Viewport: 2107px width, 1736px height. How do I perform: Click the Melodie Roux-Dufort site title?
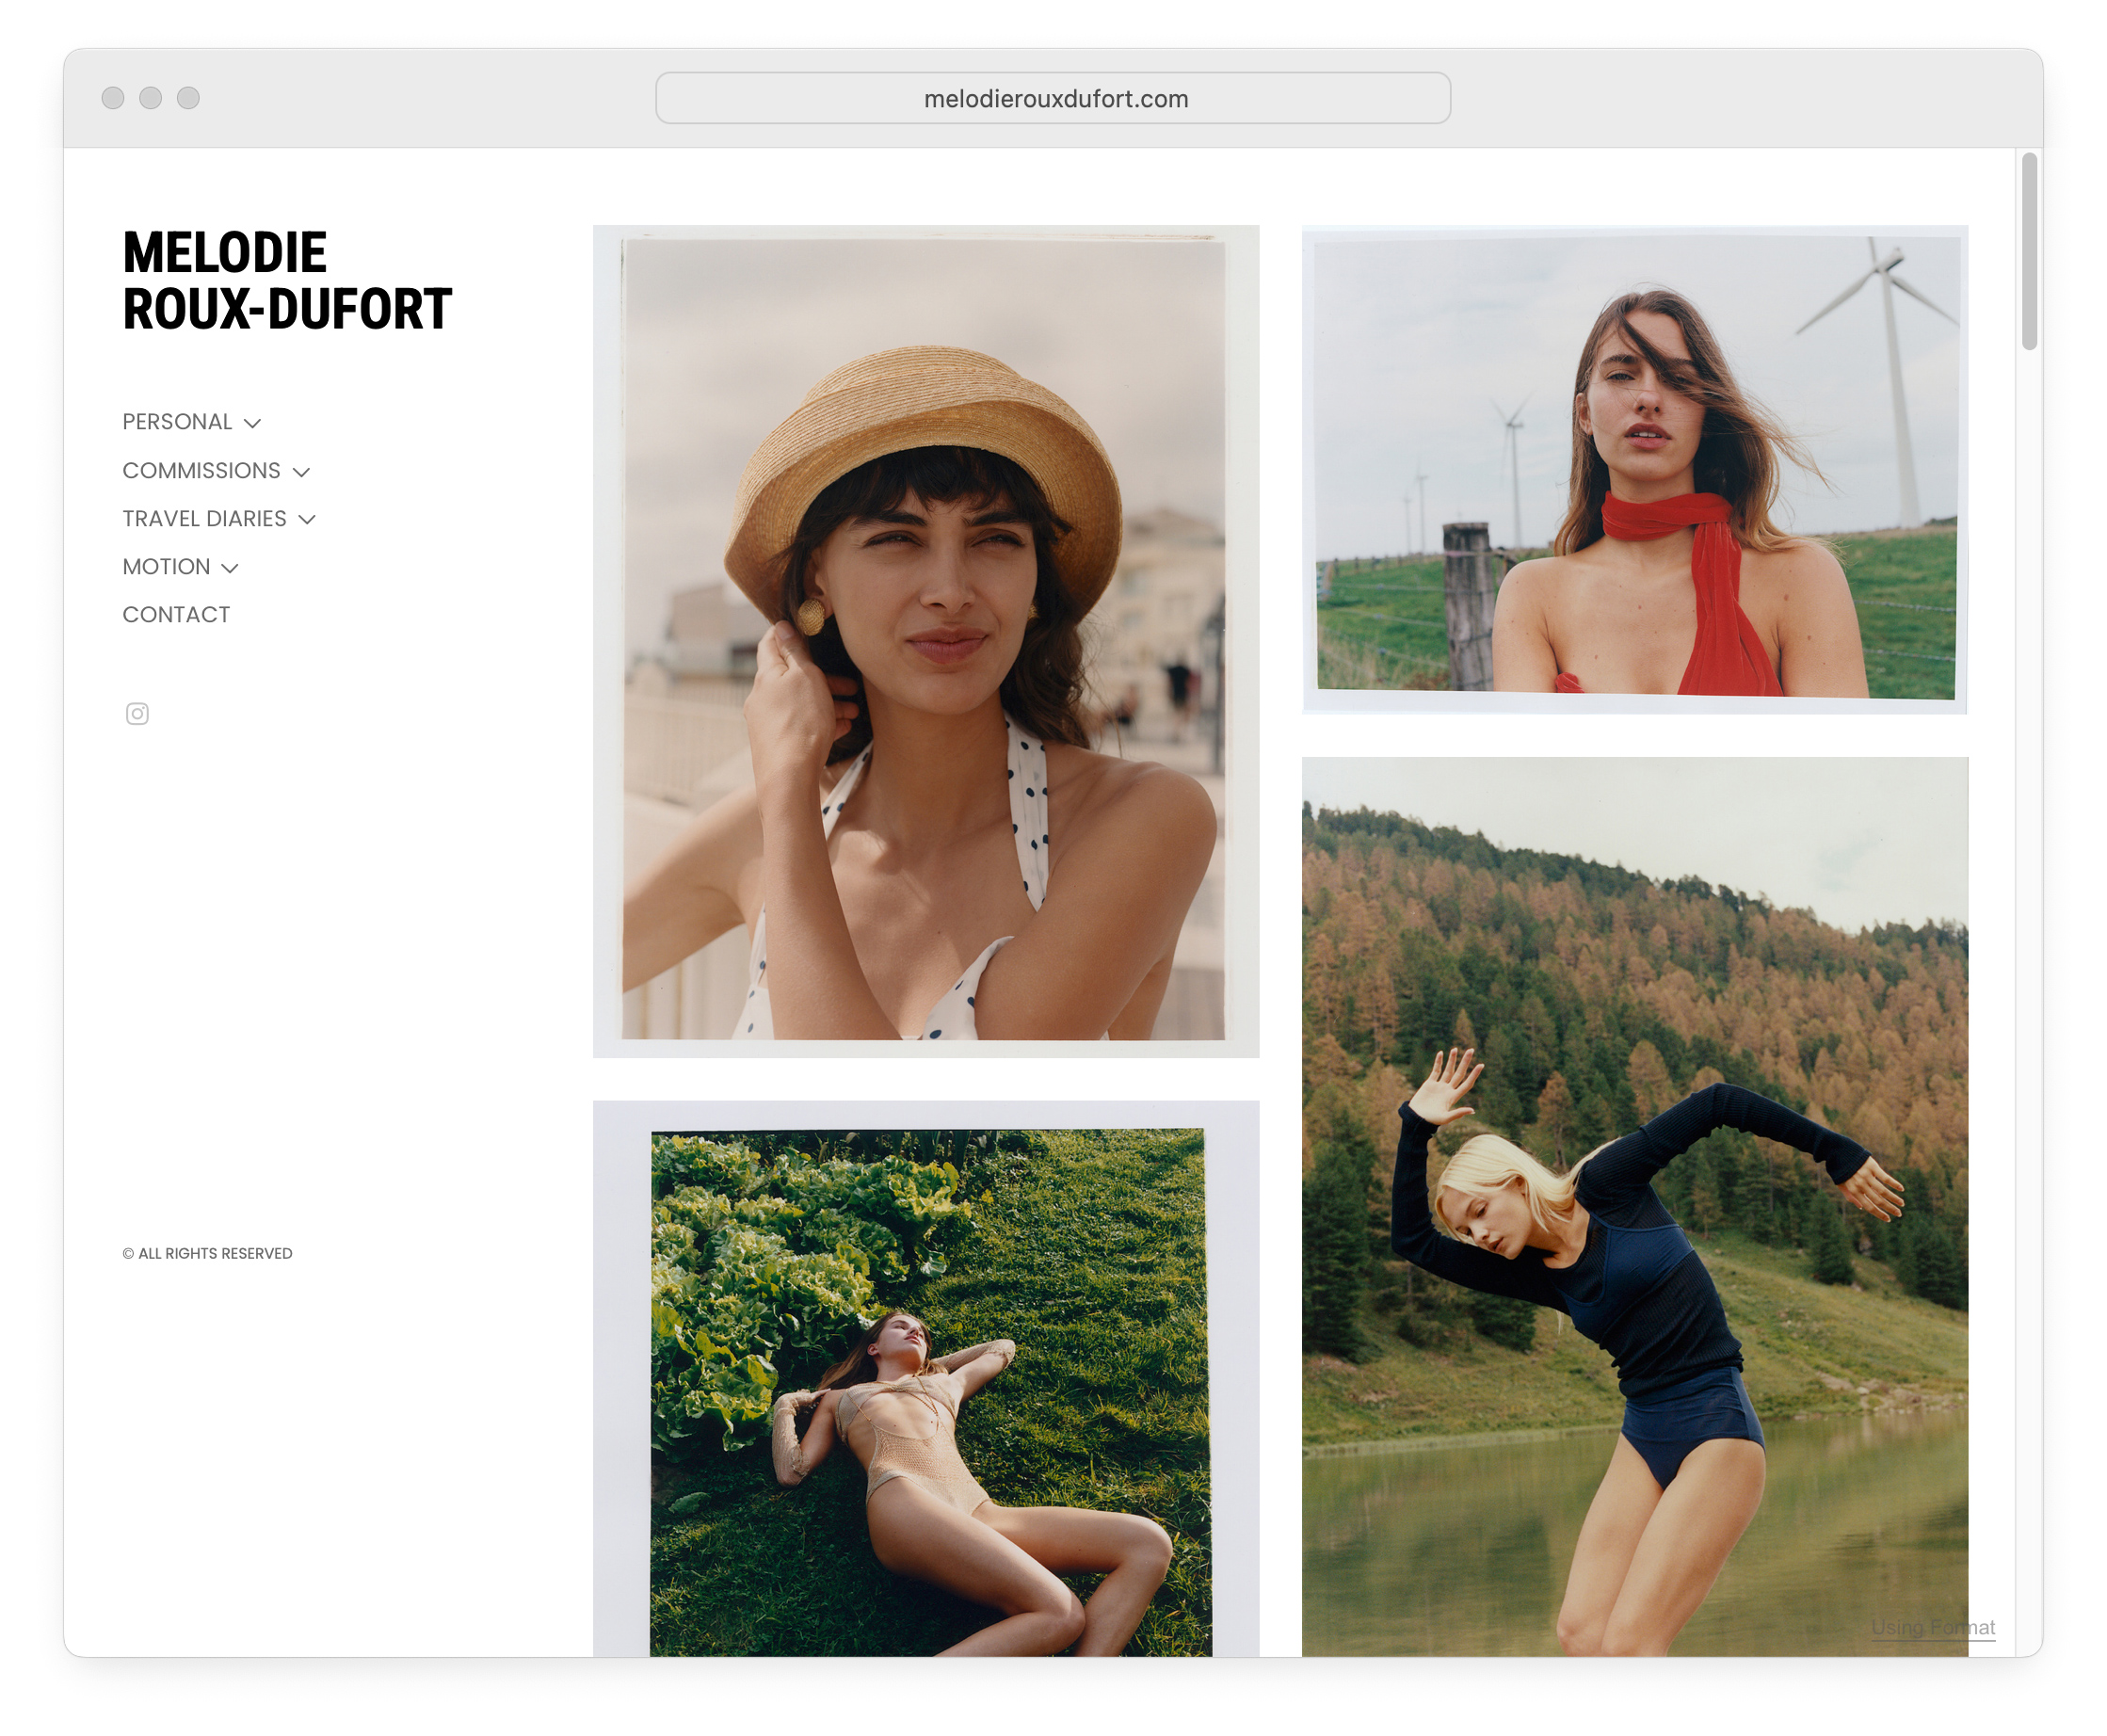click(286, 280)
